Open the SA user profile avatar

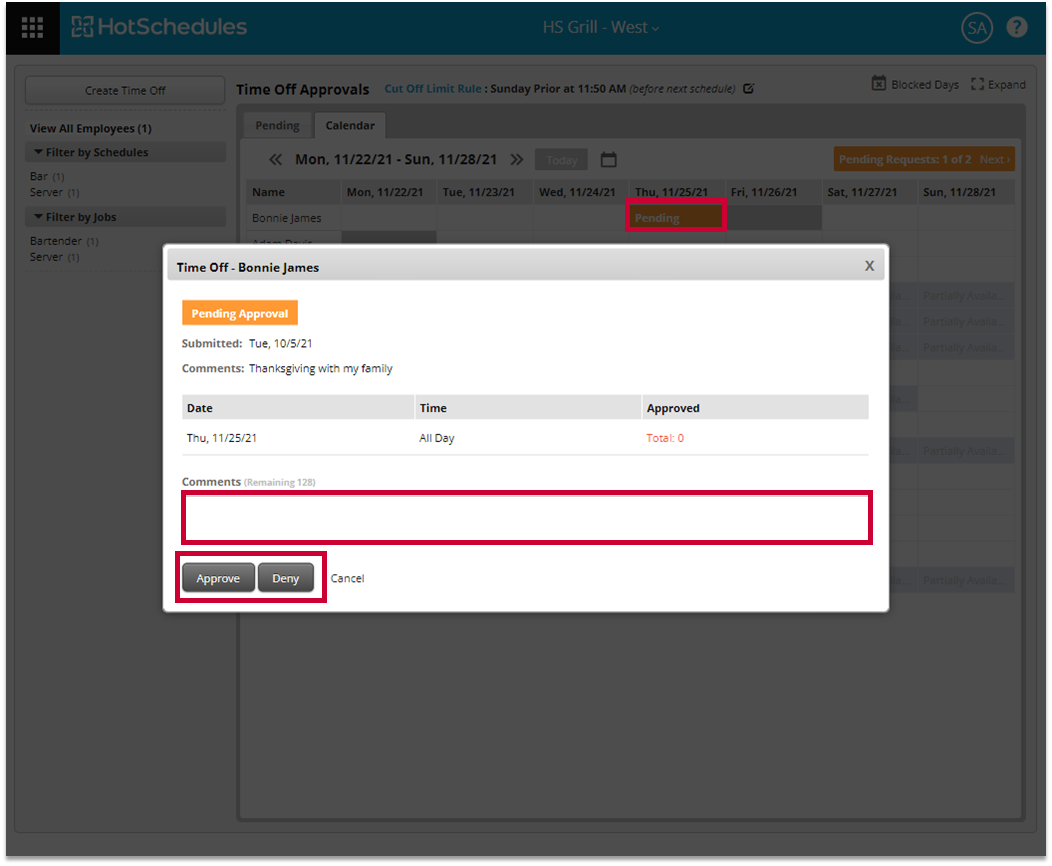click(976, 28)
